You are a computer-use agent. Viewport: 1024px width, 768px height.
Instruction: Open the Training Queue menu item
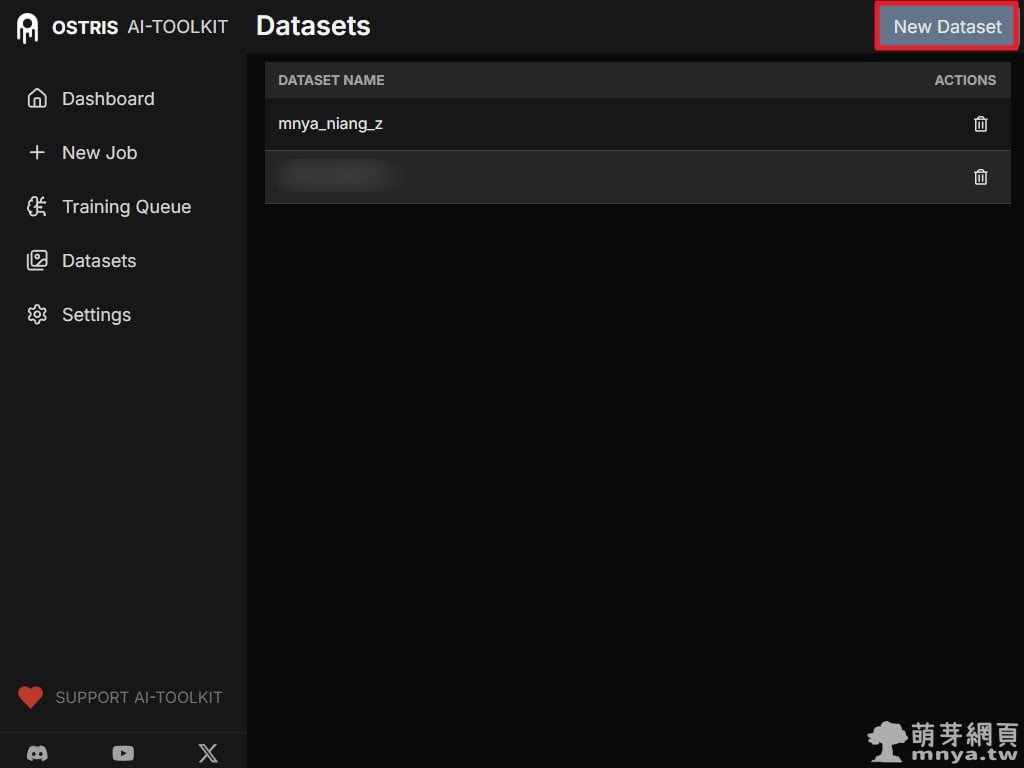point(126,206)
